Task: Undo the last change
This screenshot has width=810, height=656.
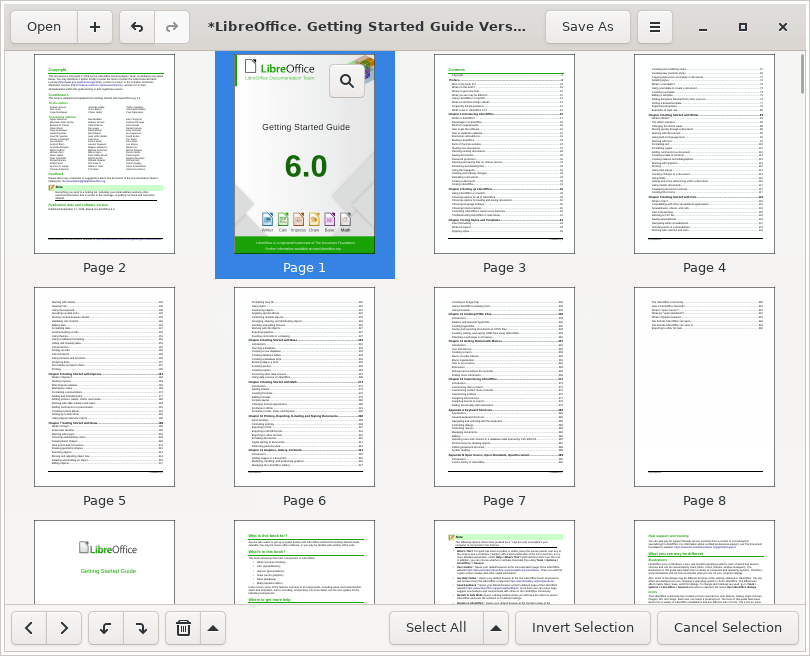Action: (137, 27)
